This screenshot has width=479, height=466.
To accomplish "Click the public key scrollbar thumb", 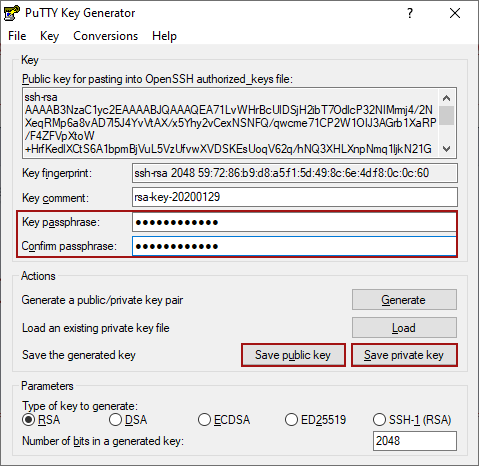I will click(x=446, y=115).
